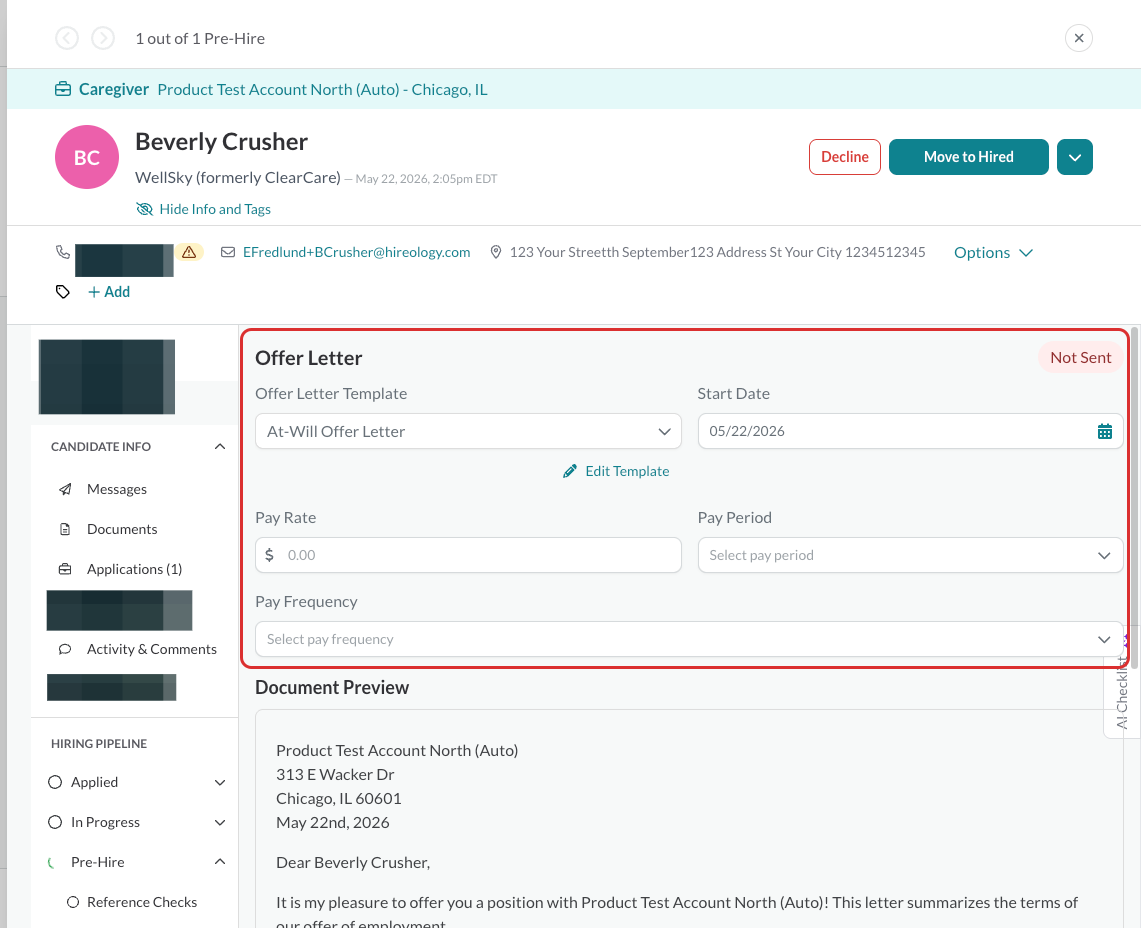Click "Chicago, IL 60601" preview line

pos(338,799)
